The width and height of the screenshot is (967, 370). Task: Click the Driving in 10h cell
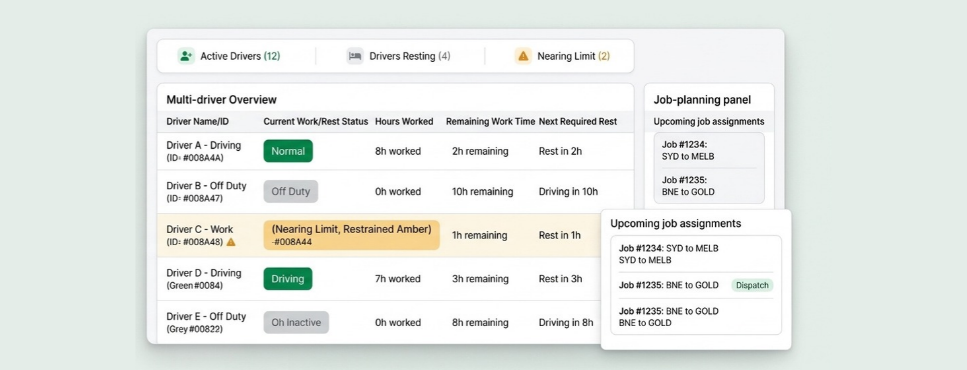pos(568,192)
